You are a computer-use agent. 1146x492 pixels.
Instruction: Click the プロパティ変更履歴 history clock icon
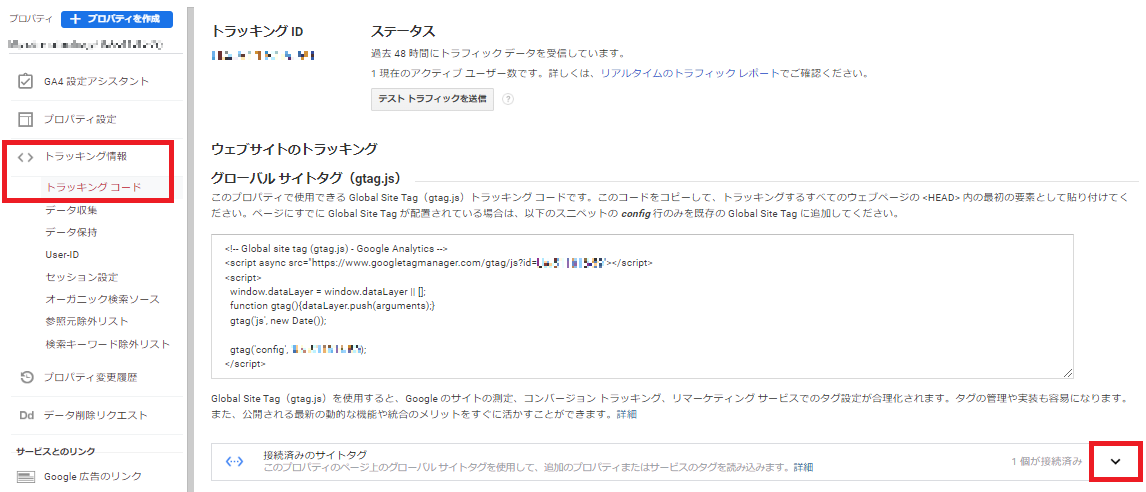click(x=26, y=377)
